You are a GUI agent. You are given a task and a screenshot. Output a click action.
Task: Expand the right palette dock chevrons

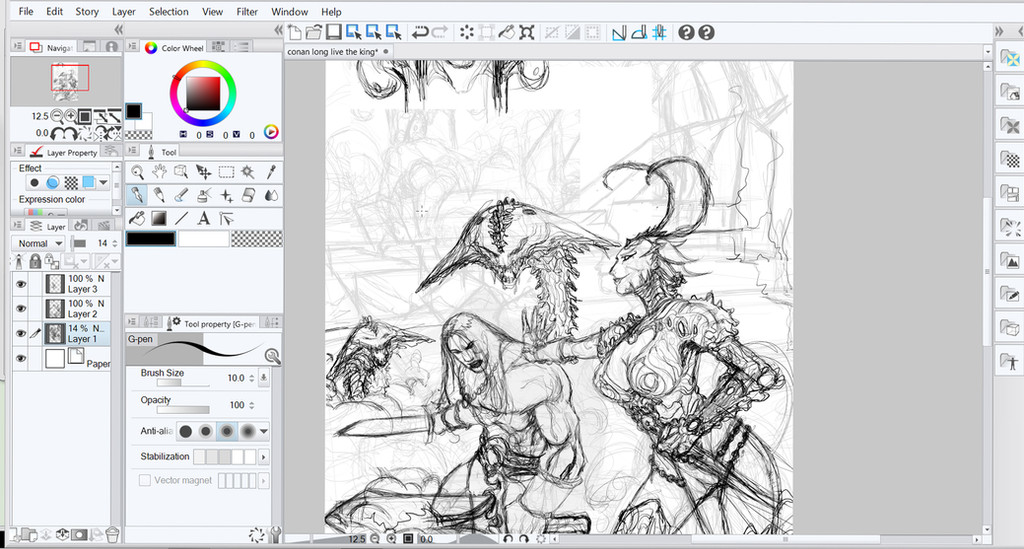[x=999, y=31]
